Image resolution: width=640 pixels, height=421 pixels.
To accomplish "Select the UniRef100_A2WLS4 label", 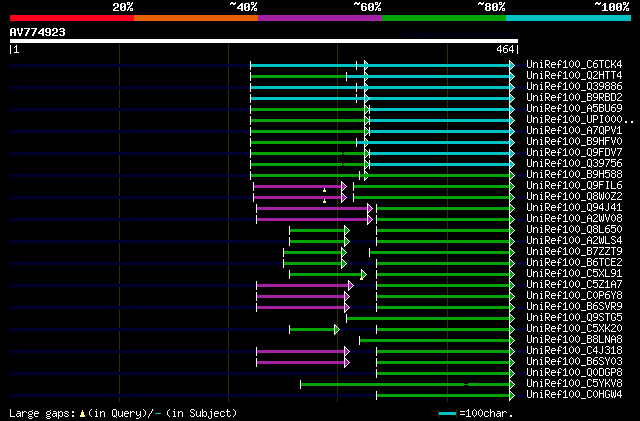I will [574, 241].
